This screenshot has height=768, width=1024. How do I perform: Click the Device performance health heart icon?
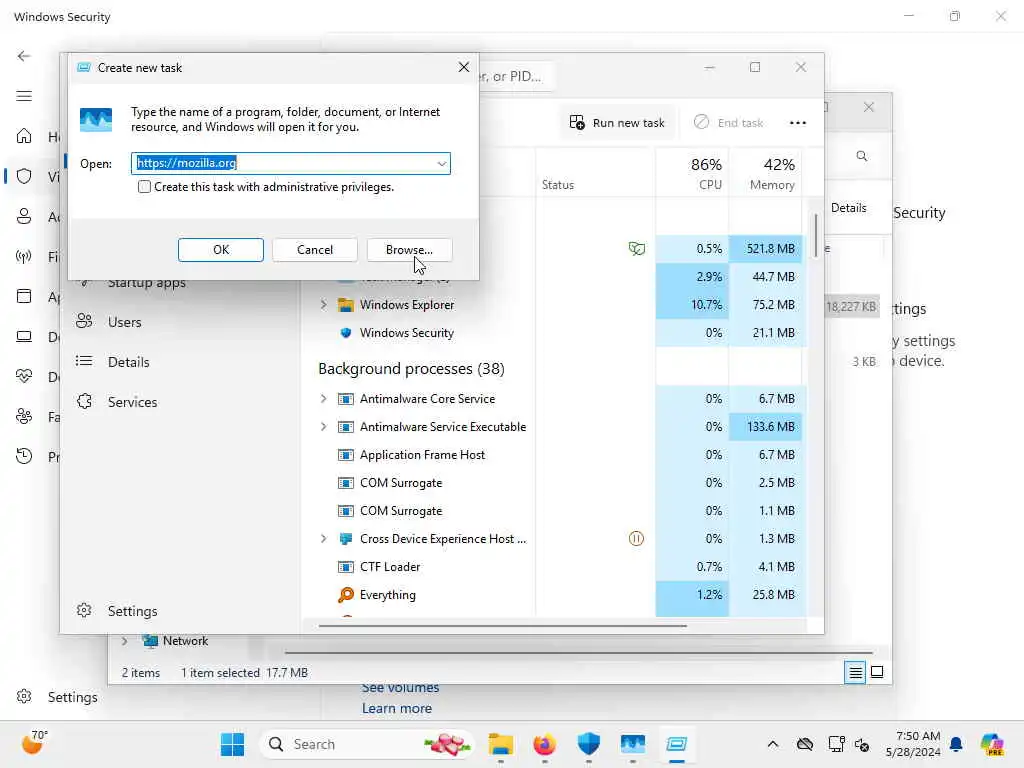click(24, 376)
